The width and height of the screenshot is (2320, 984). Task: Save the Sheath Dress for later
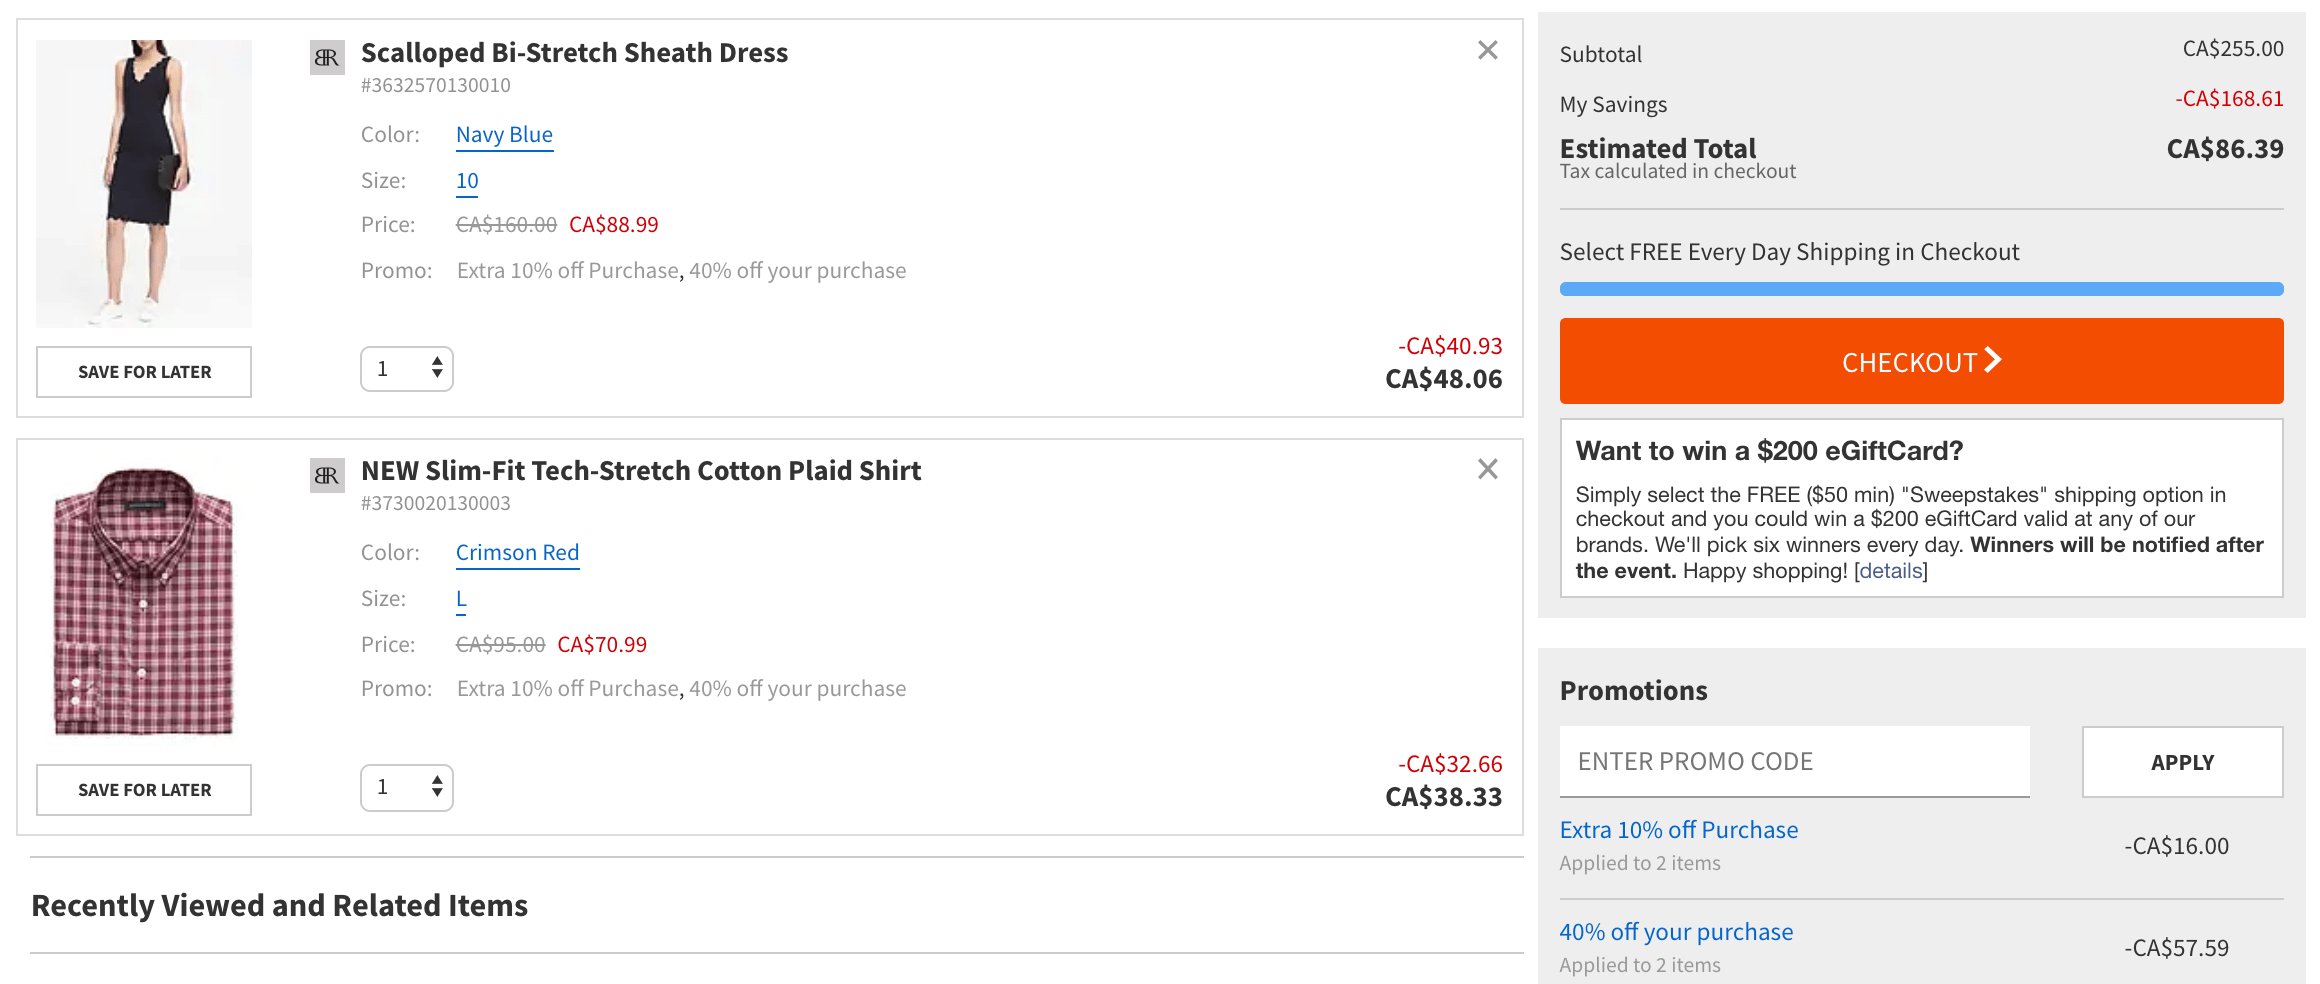[x=144, y=372]
